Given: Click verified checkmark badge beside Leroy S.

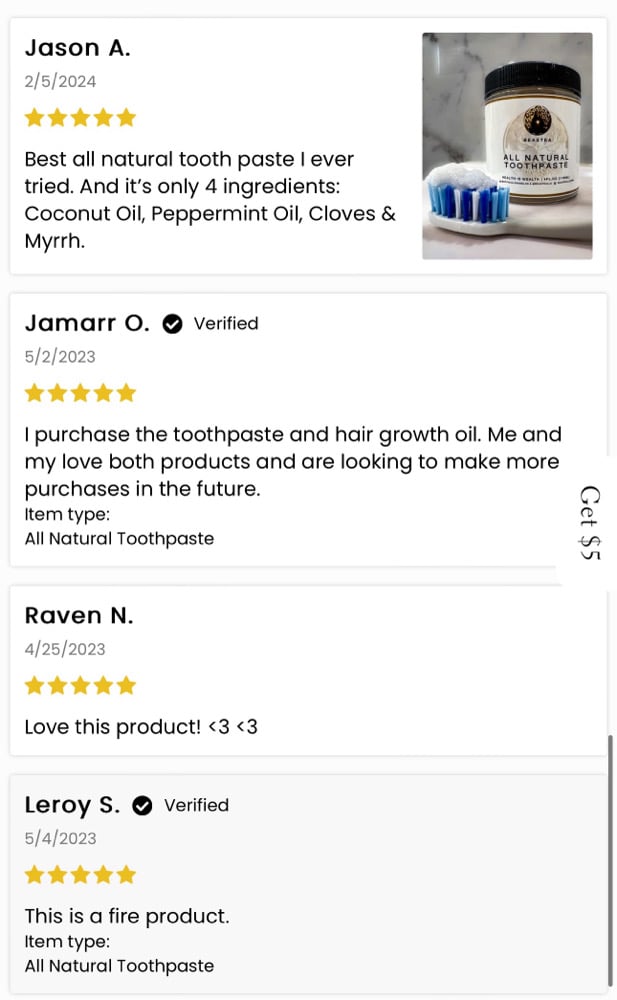Looking at the screenshot, I should click(143, 806).
